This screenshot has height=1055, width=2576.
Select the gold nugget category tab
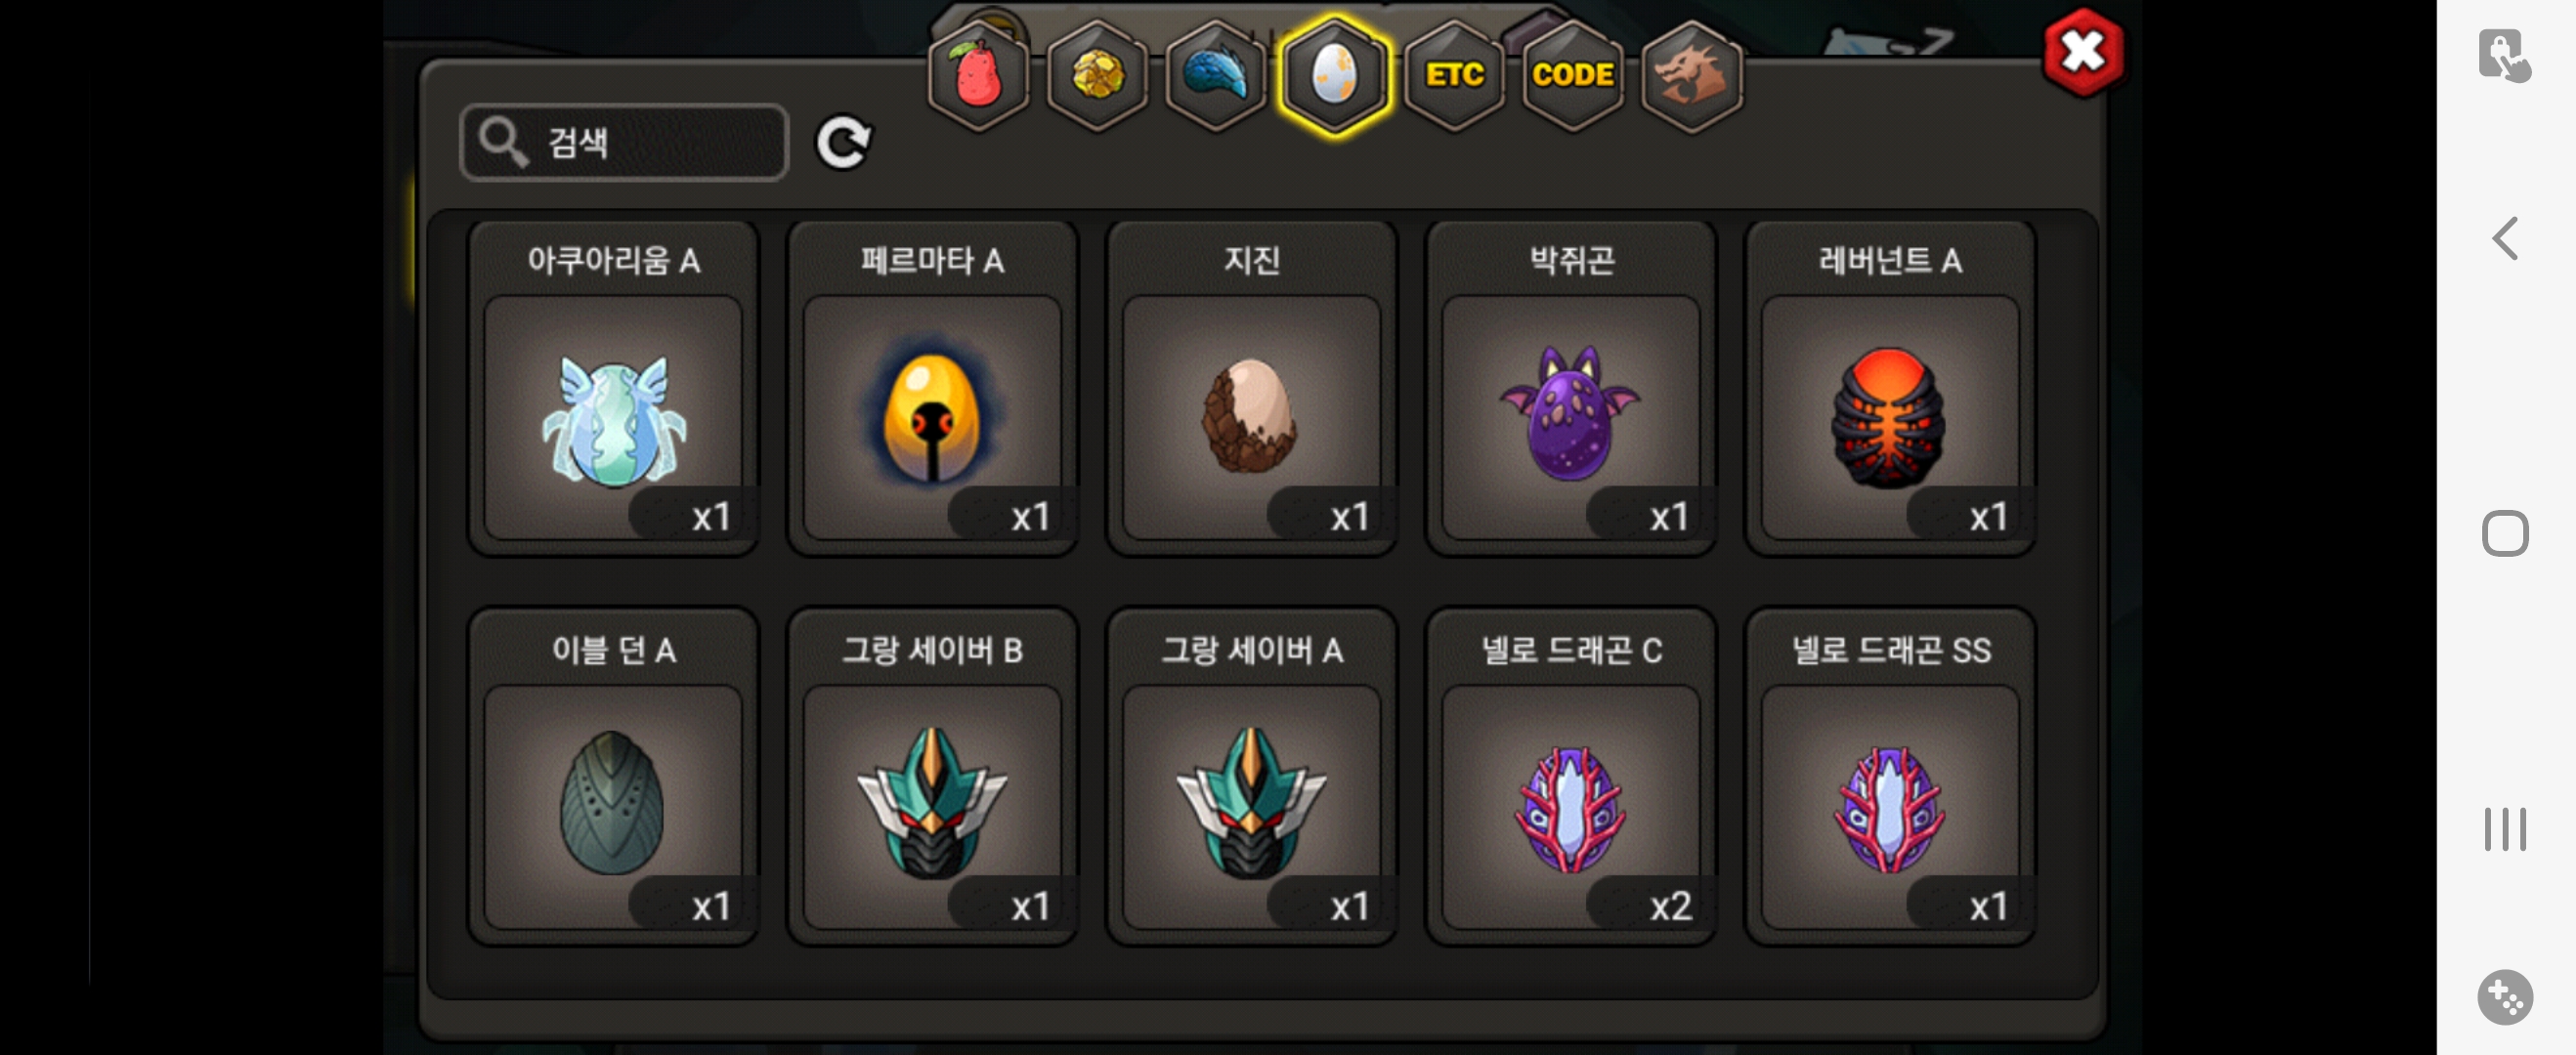1097,75
